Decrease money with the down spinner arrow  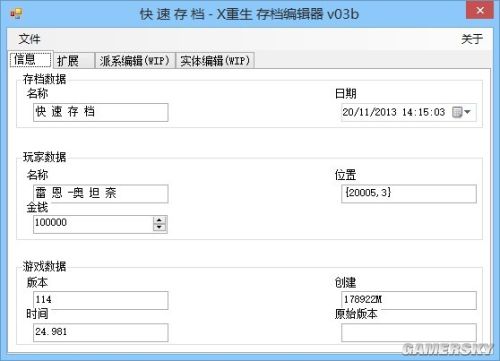click(x=159, y=227)
